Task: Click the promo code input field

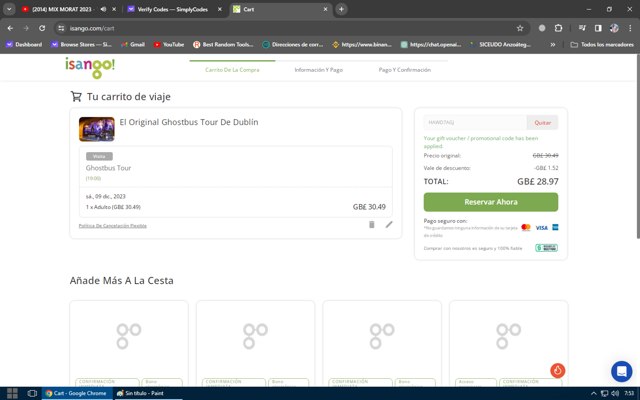Action: [475, 122]
